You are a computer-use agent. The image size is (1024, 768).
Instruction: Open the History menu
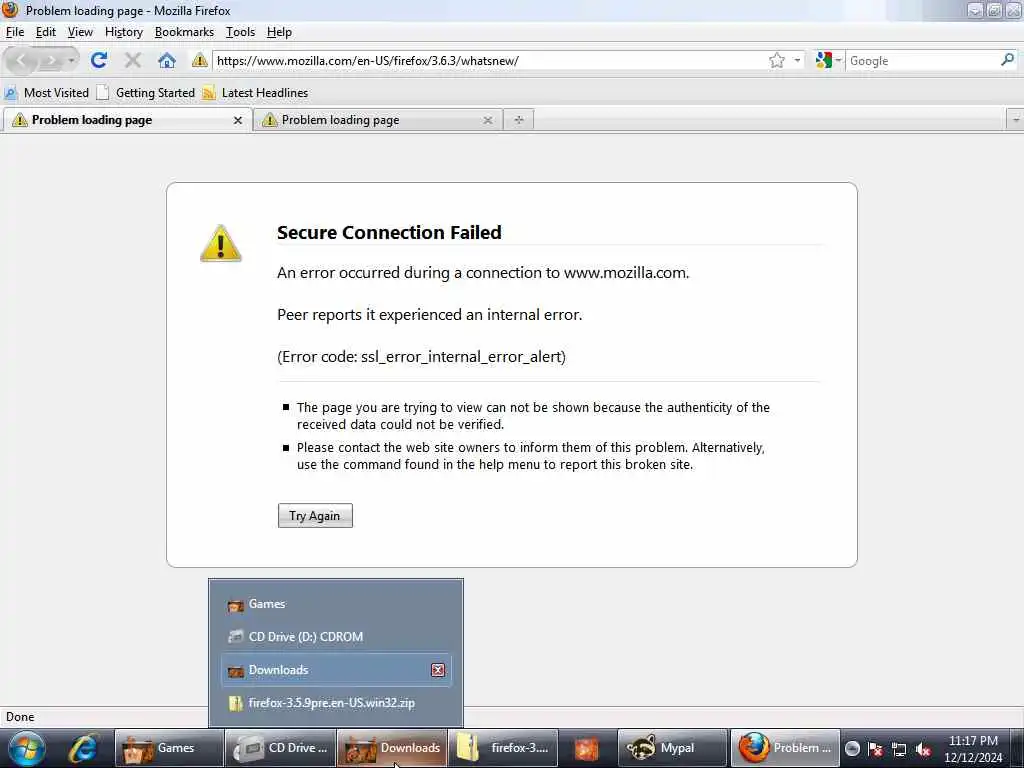click(123, 32)
